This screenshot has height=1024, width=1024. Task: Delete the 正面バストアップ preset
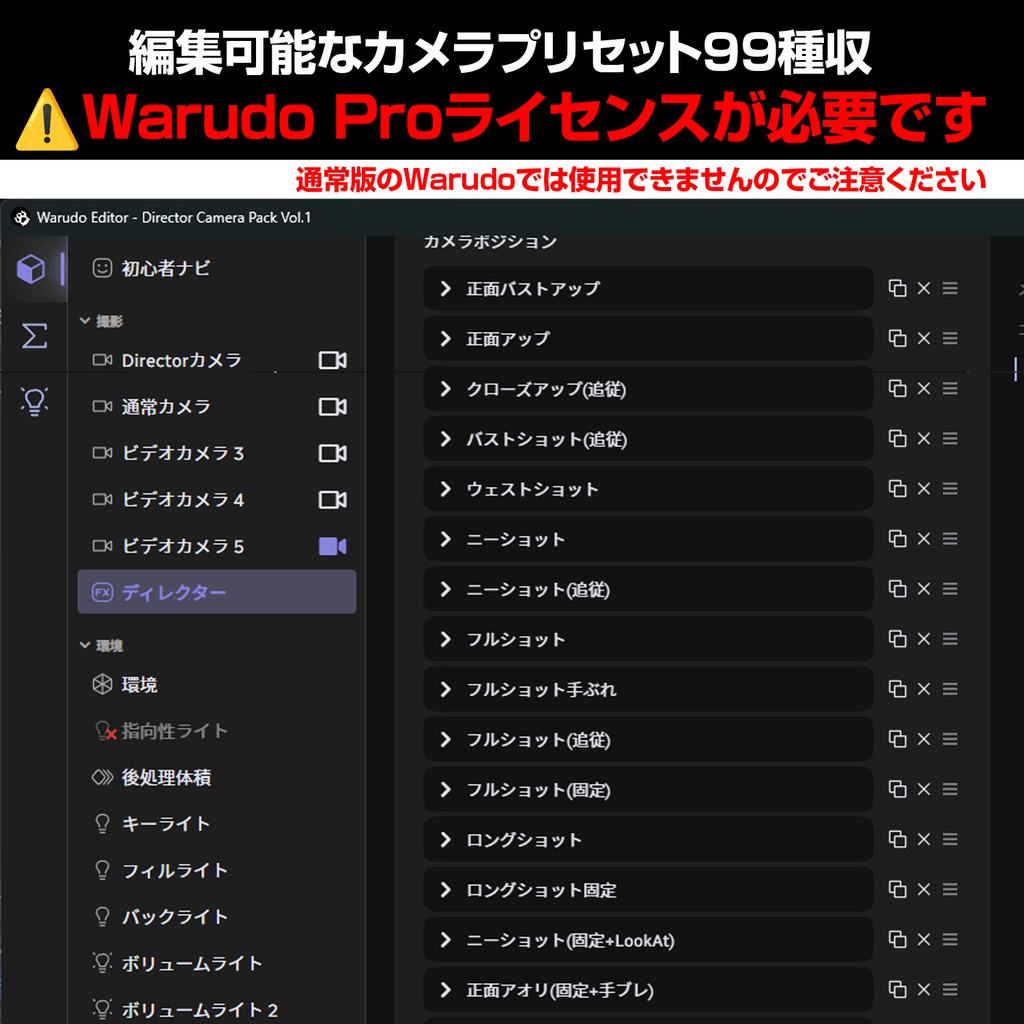tap(923, 288)
